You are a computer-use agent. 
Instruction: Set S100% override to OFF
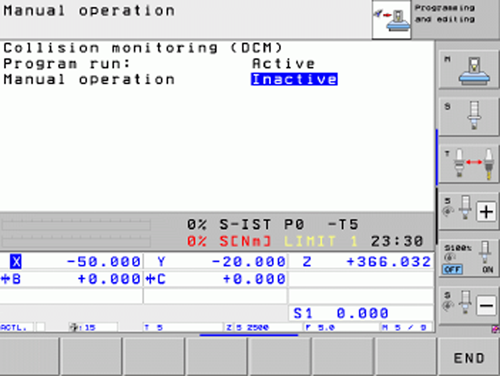[x=452, y=269]
